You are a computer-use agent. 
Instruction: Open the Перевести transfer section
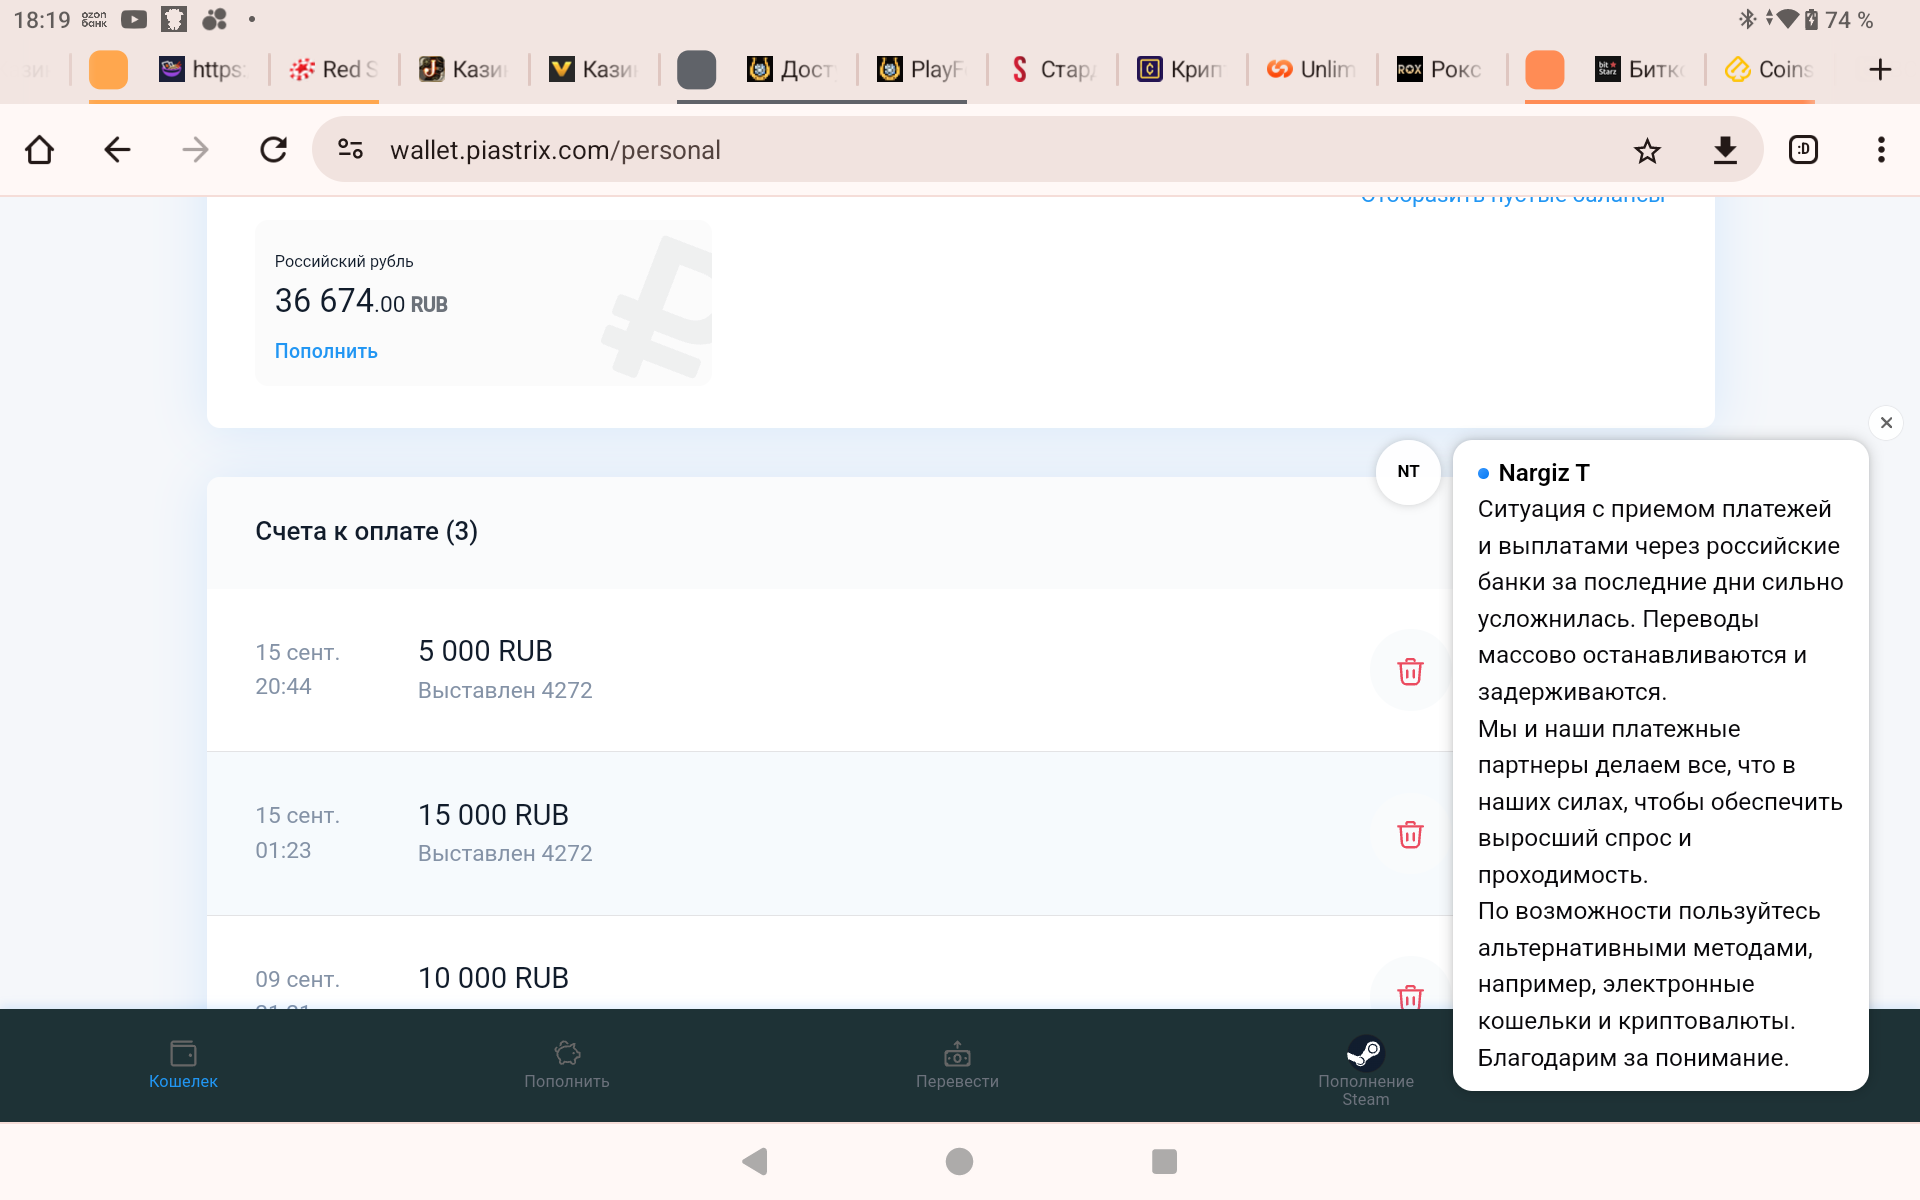(x=957, y=1066)
